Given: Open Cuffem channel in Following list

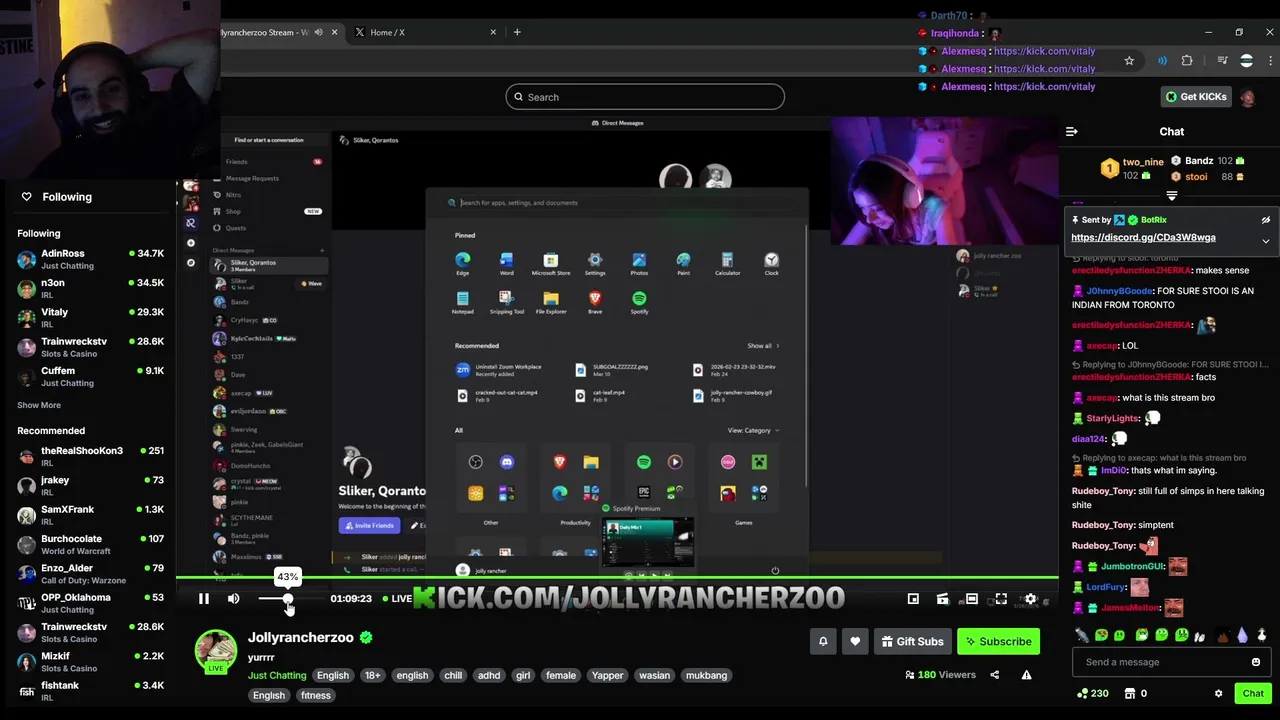Looking at the screenshot, I should click(90, 376).
